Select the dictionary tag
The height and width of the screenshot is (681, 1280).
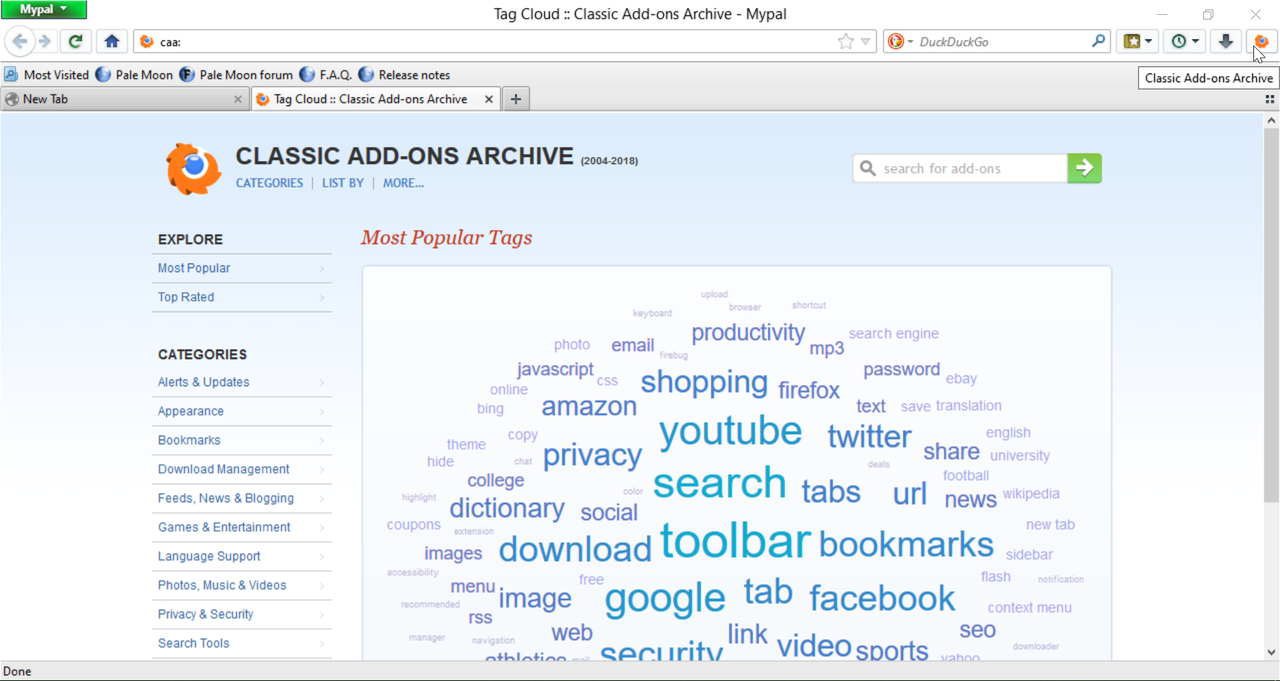click(507, 509)
